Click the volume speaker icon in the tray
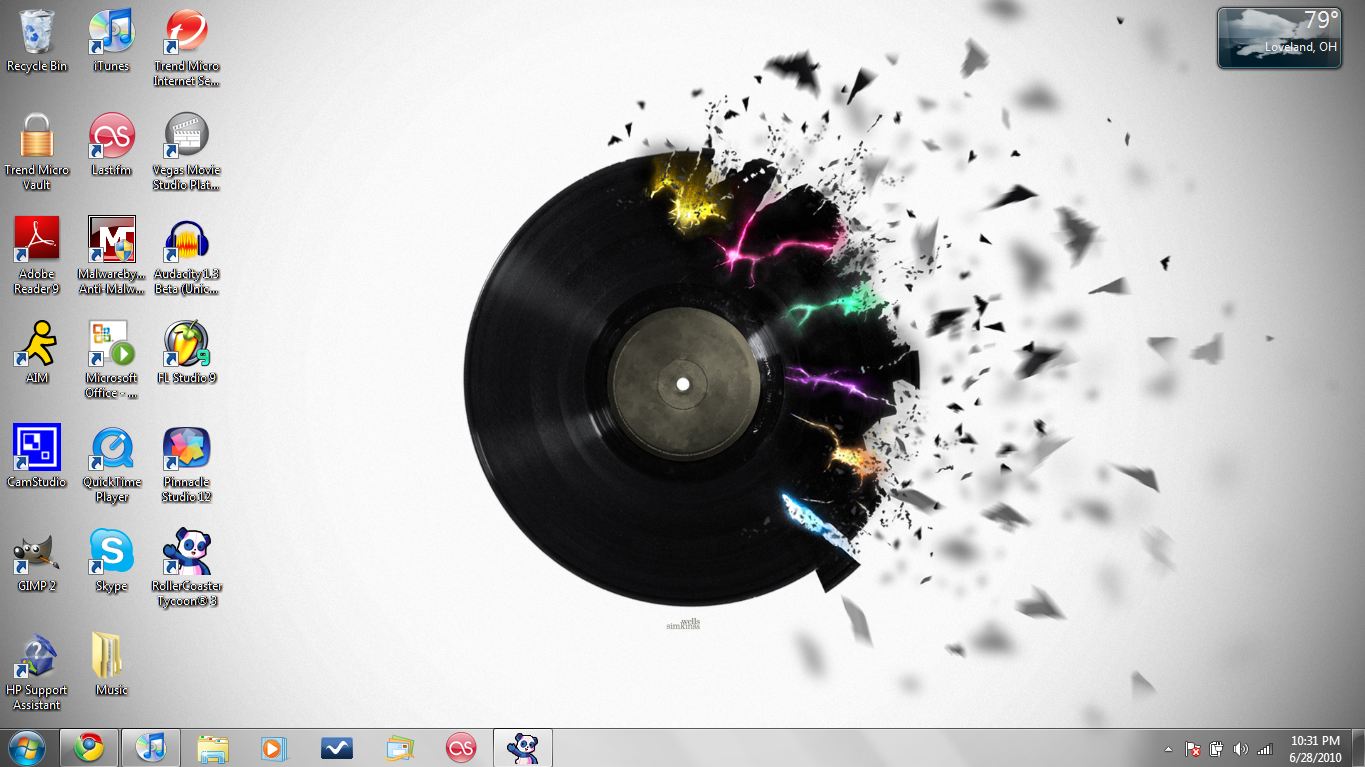1365x767 pixels. [x=1241, y=749]
